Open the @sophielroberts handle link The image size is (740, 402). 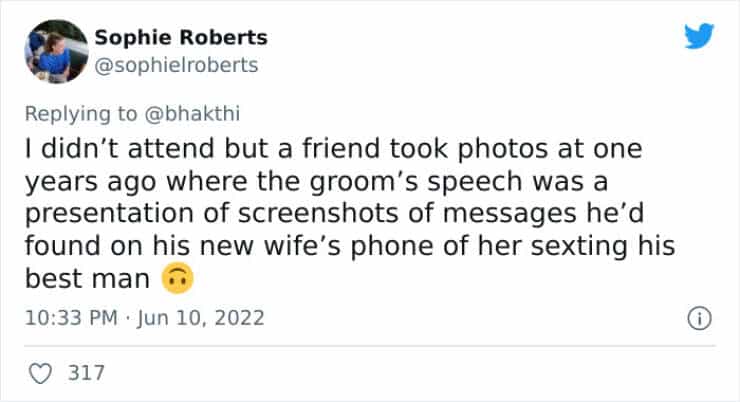coord(176,65)
